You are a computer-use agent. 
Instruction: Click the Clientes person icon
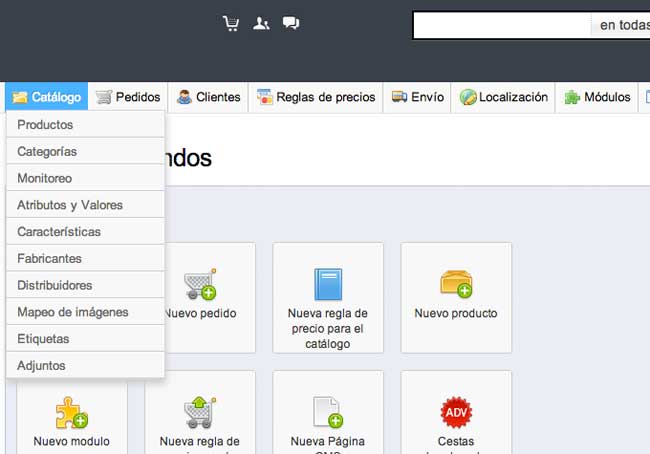click(x=184, y=97)
